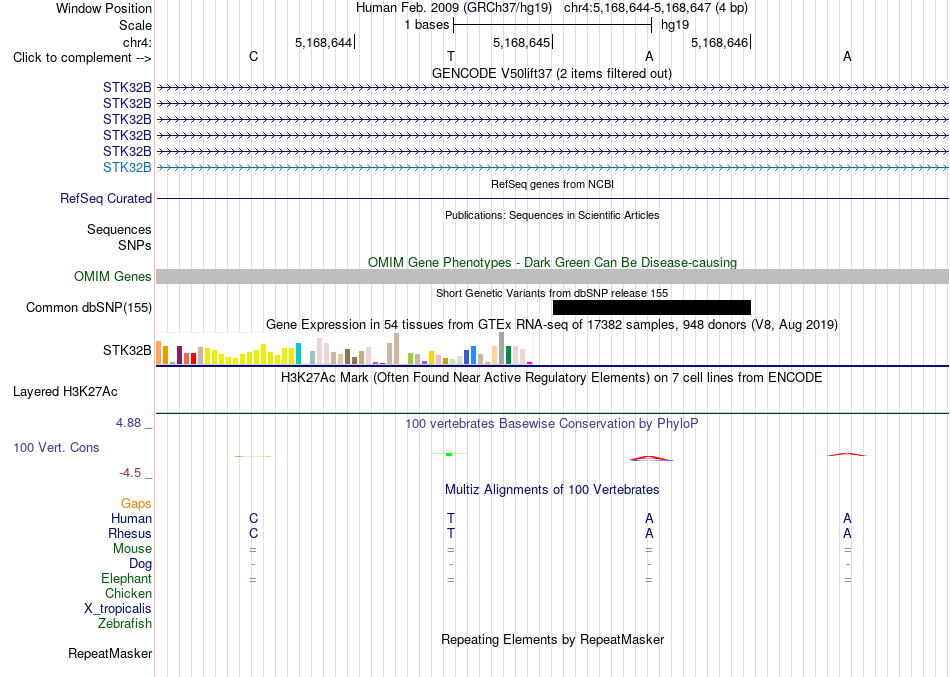Open the RepeatMasker track label
Screen dimensions: 950x677
110,654
